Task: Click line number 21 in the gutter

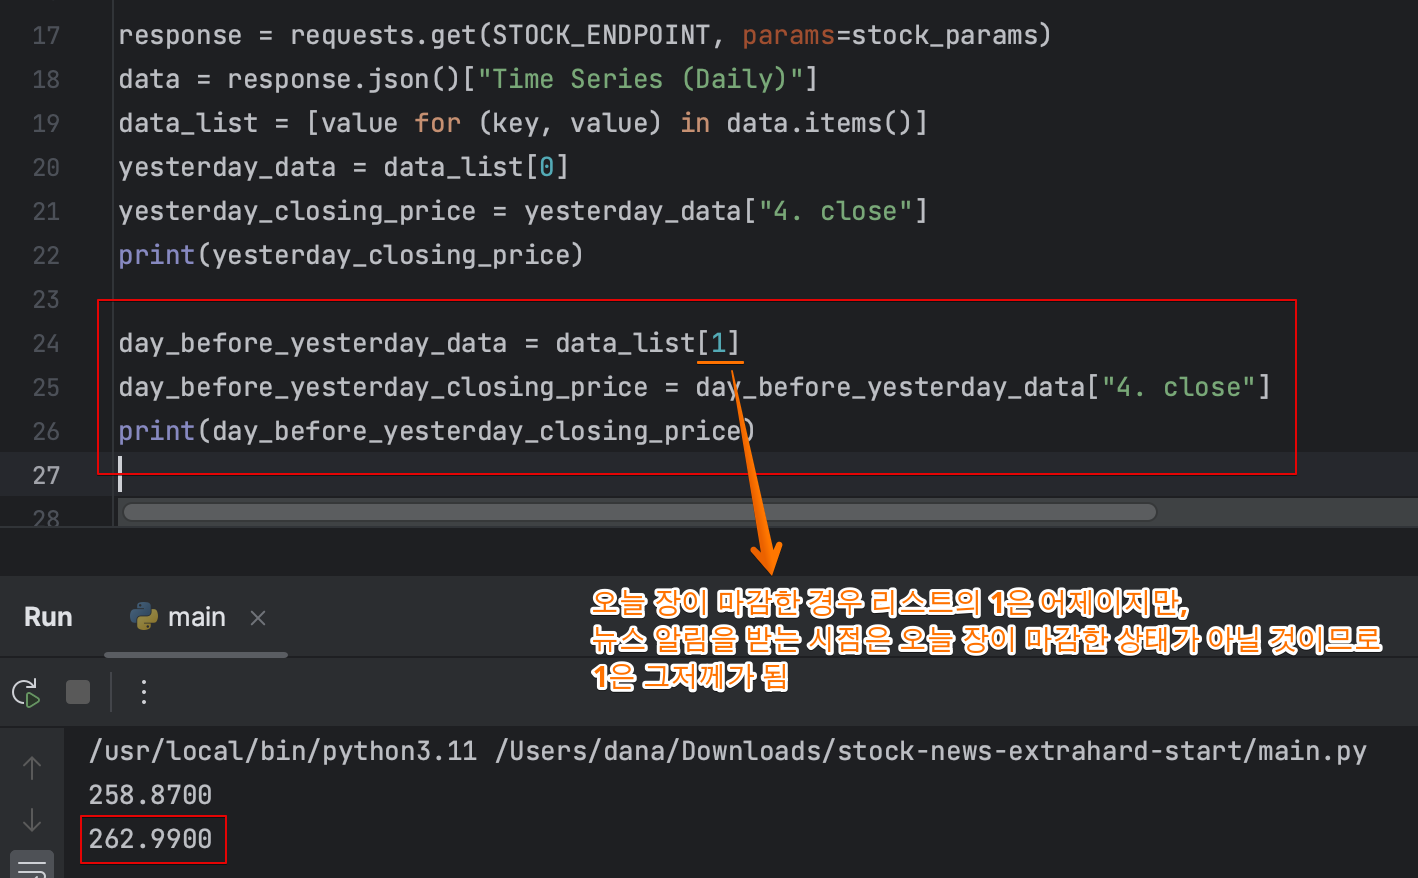Action: [46, 212]
